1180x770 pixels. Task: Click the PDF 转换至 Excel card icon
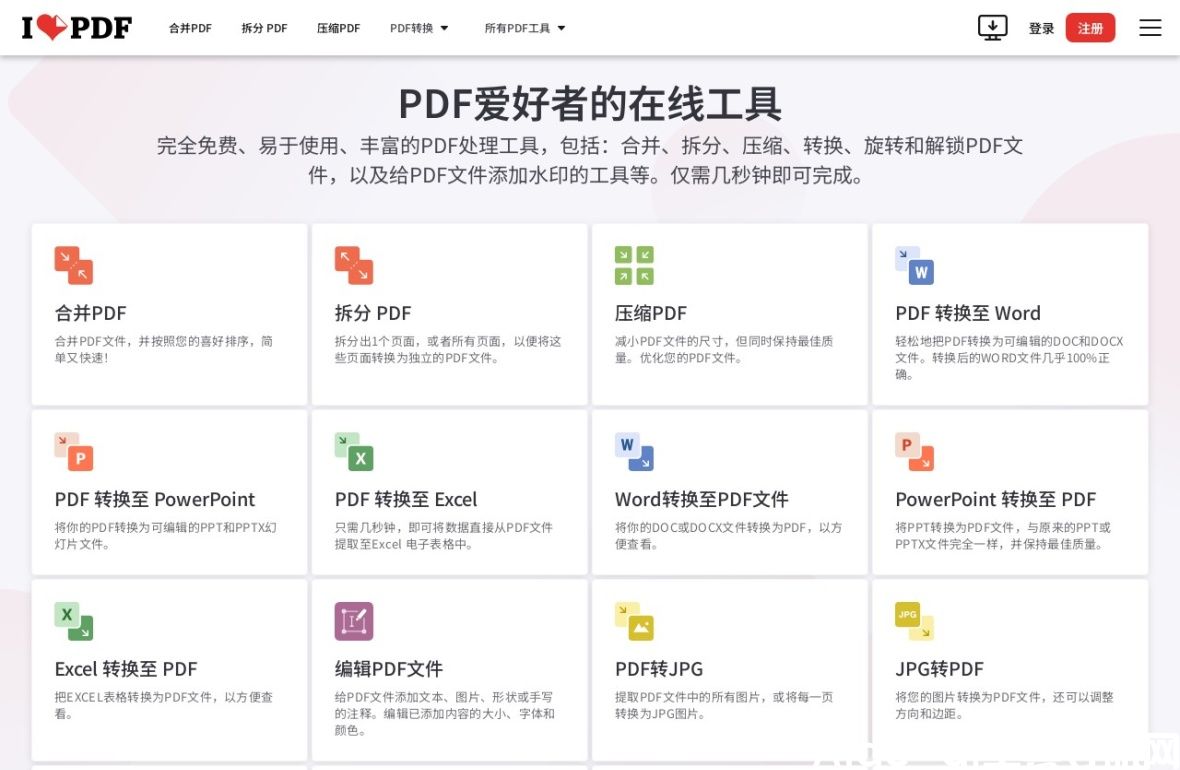(x=354, y=452)
